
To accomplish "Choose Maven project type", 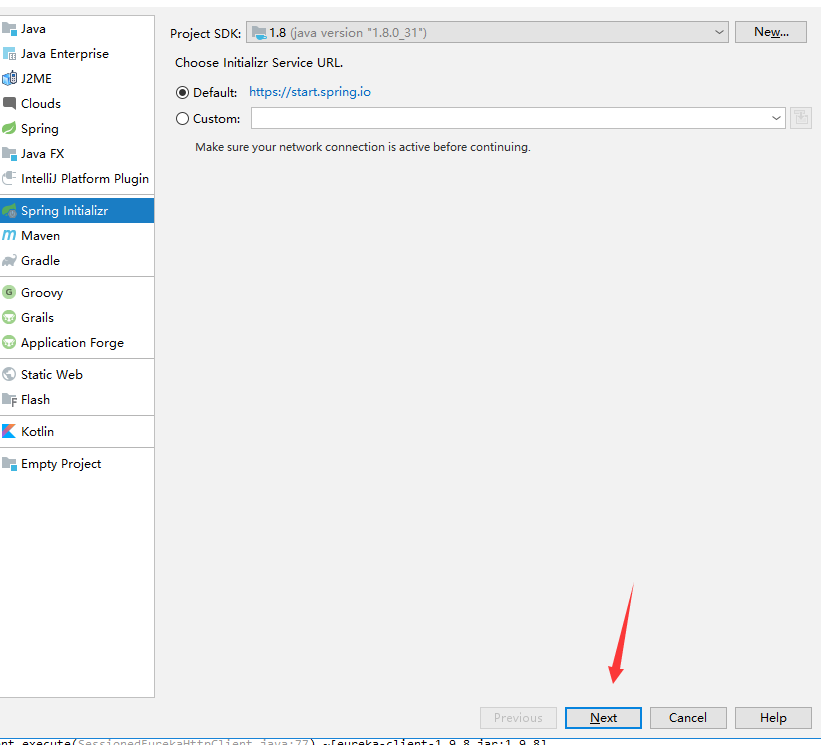I will (x=77, y=236).
